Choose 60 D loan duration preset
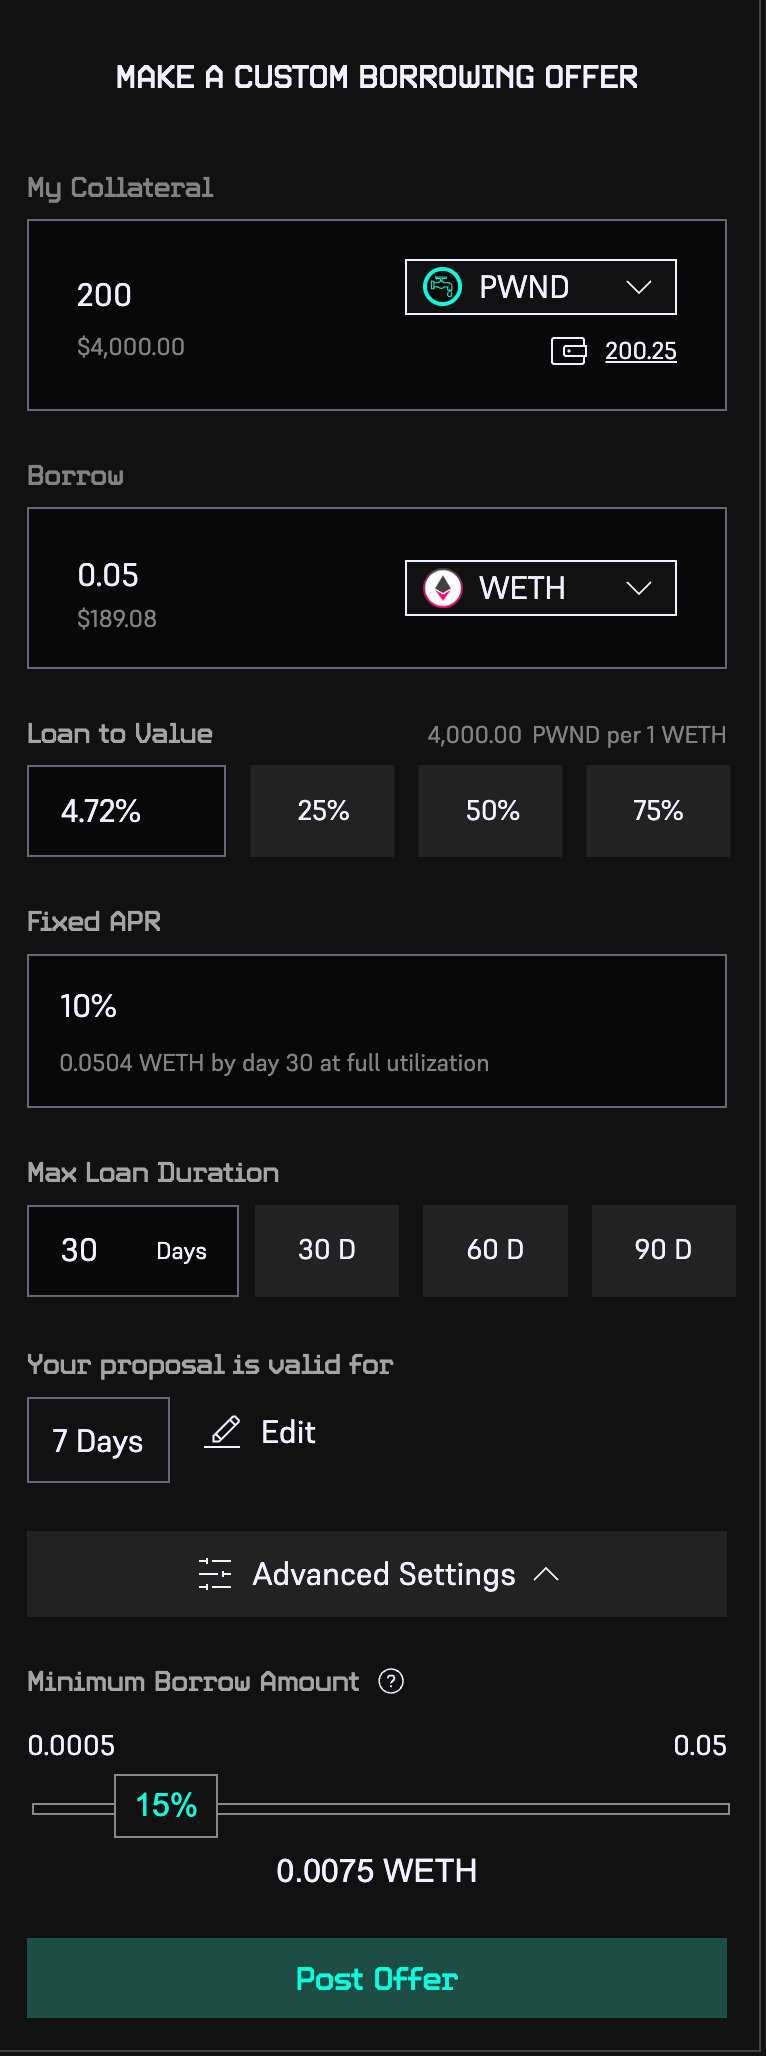 click(x=495, y=1250)
